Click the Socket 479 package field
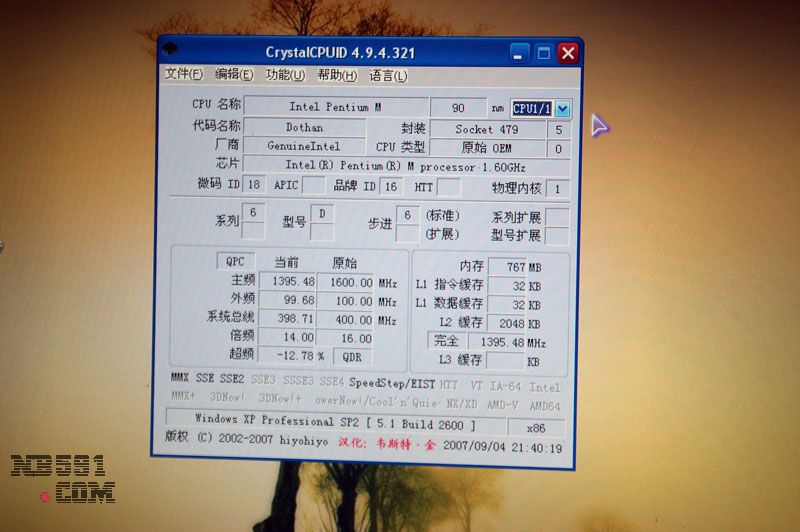 (x=487, y=130)
